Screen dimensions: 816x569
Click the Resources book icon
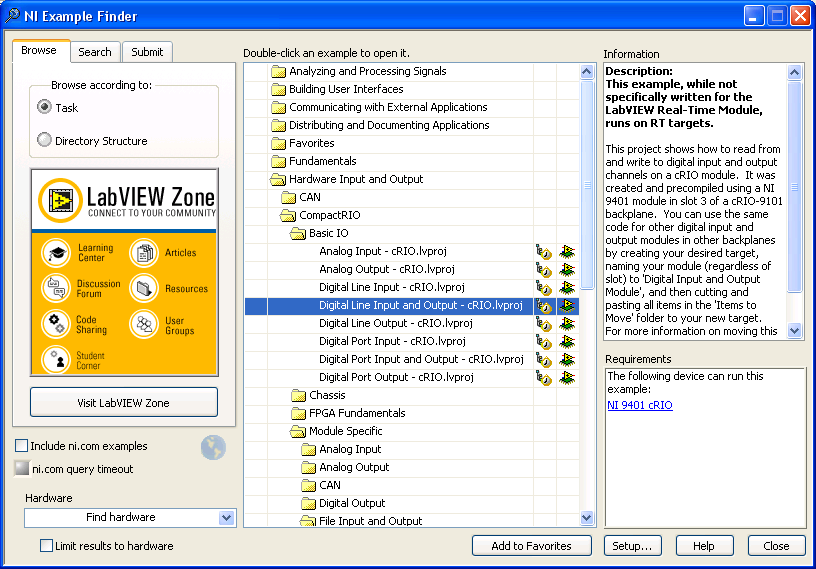coord(144,289)
